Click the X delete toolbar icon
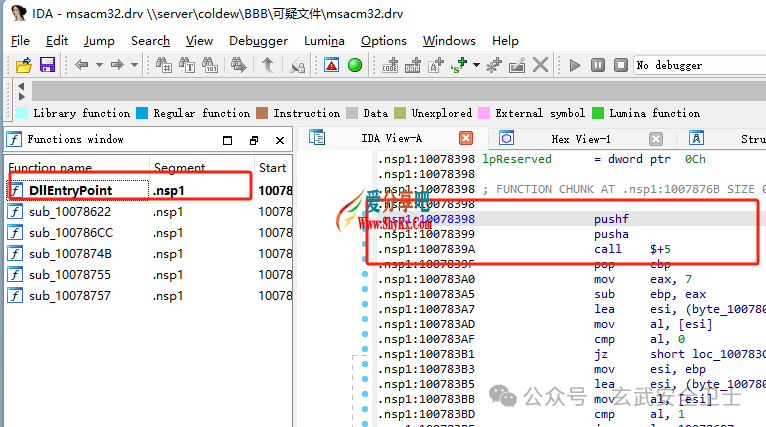This screenshot has height=427, width=766. point(540,65)
